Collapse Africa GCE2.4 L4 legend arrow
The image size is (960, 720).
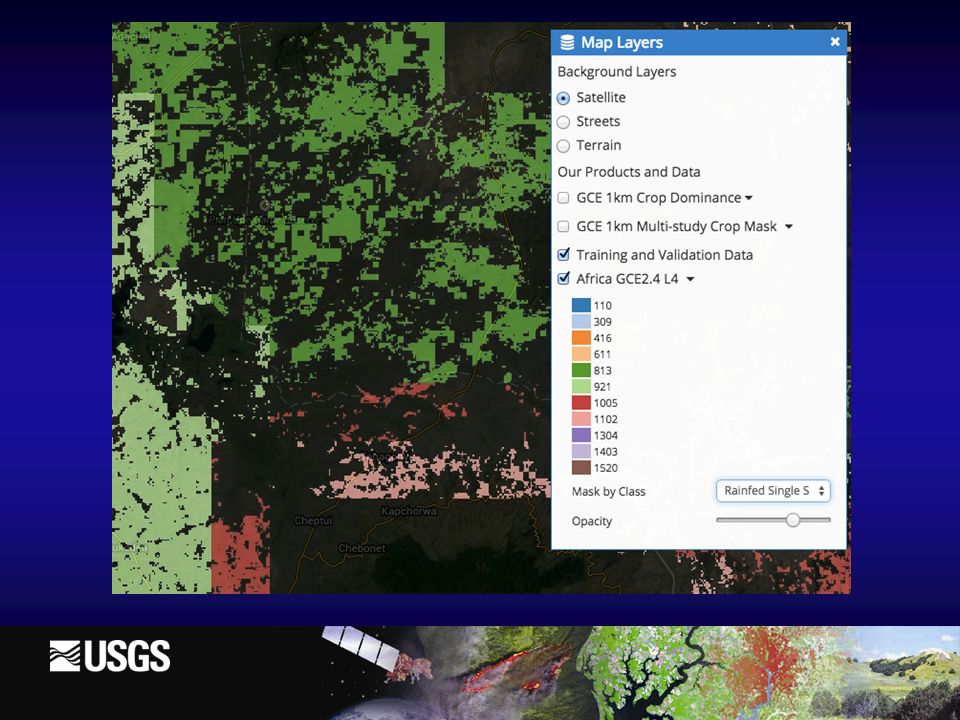[x=690, y=279]
